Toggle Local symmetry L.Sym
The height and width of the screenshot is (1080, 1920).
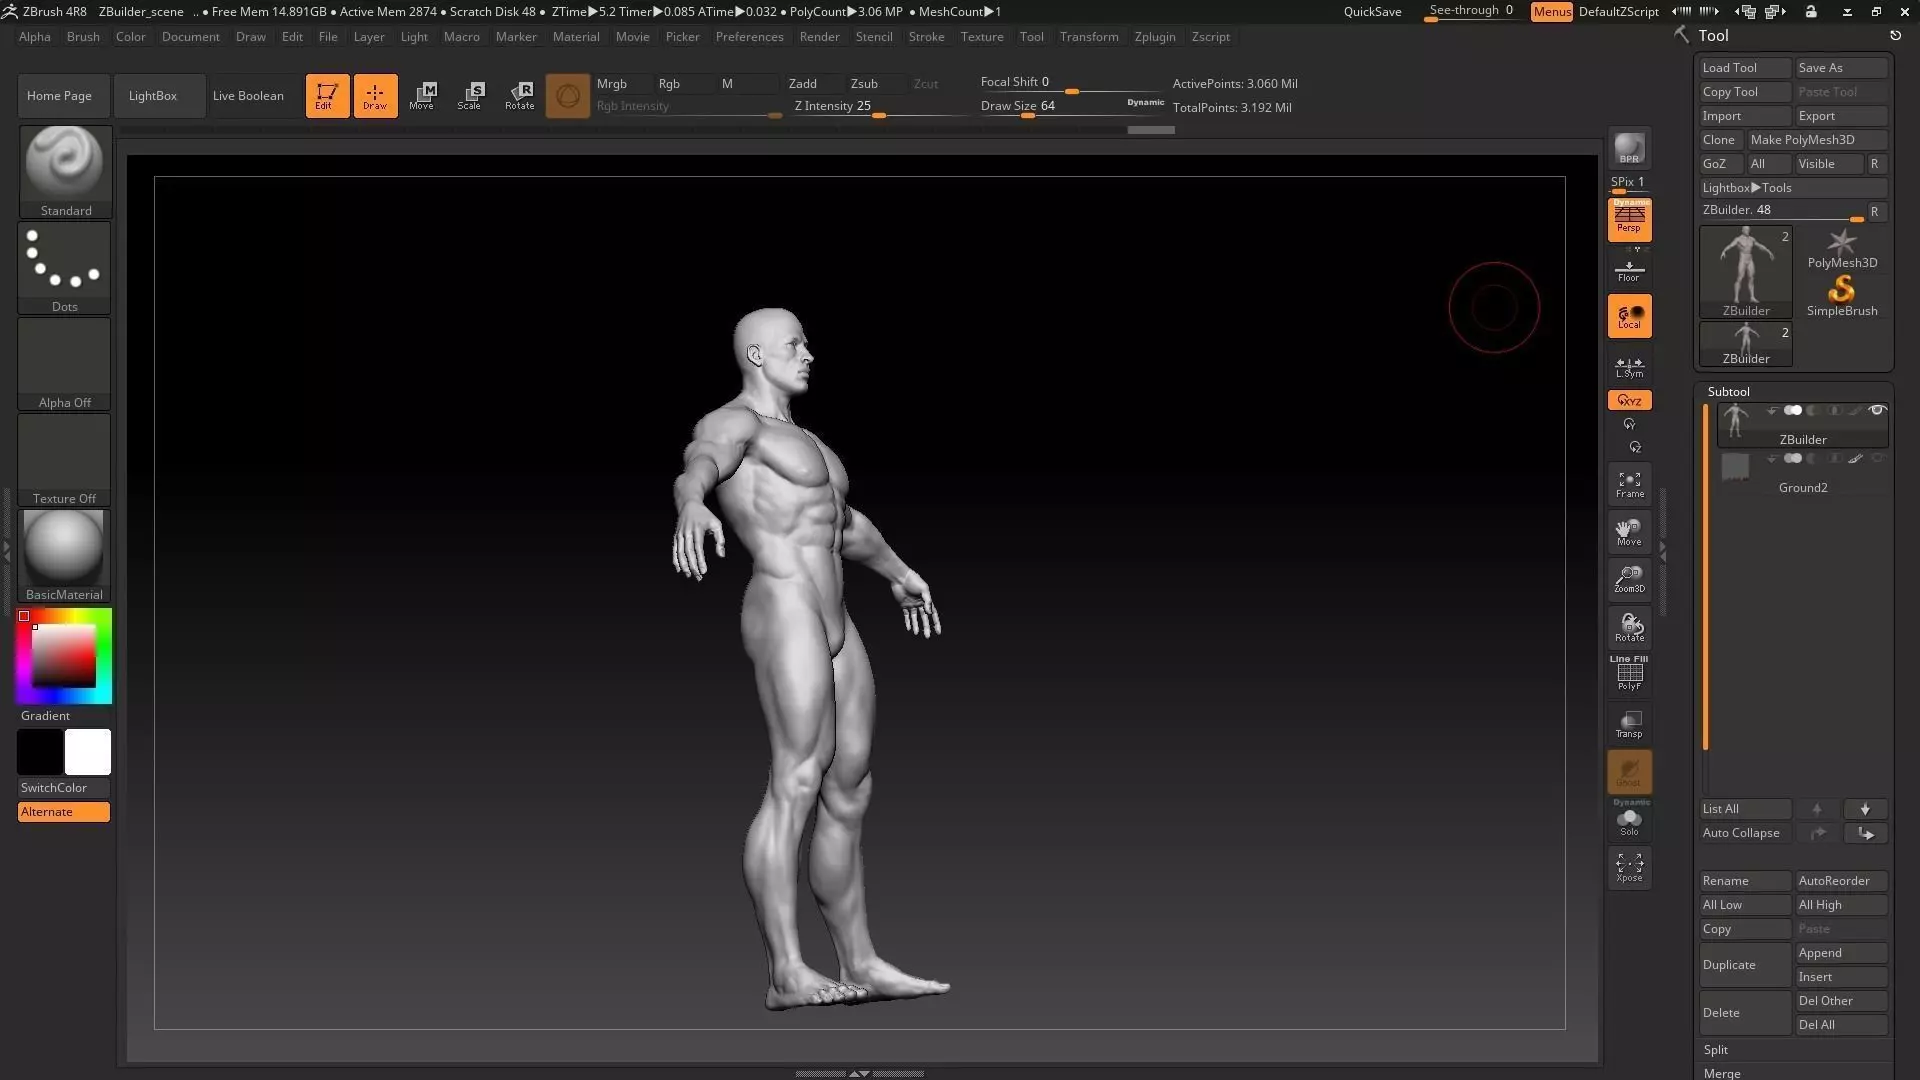[x=1629, y=367]
